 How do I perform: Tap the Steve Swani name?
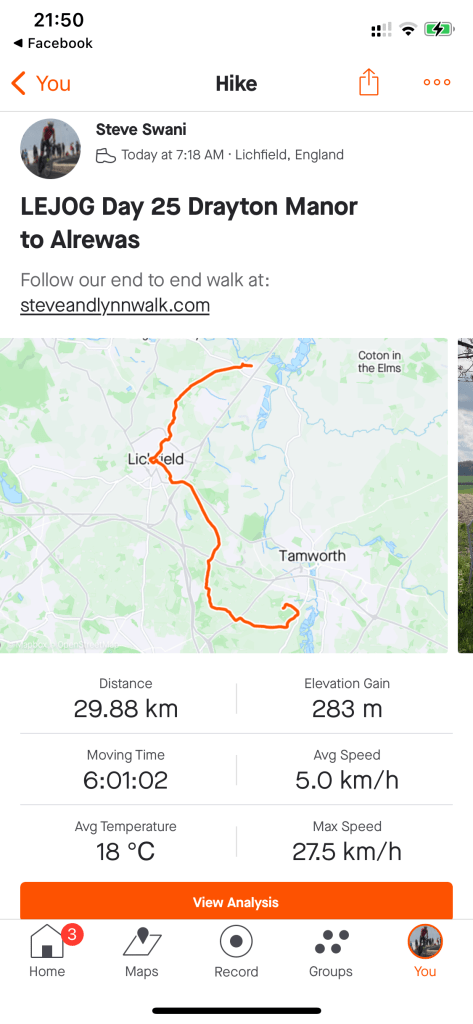tap(141, 129)
